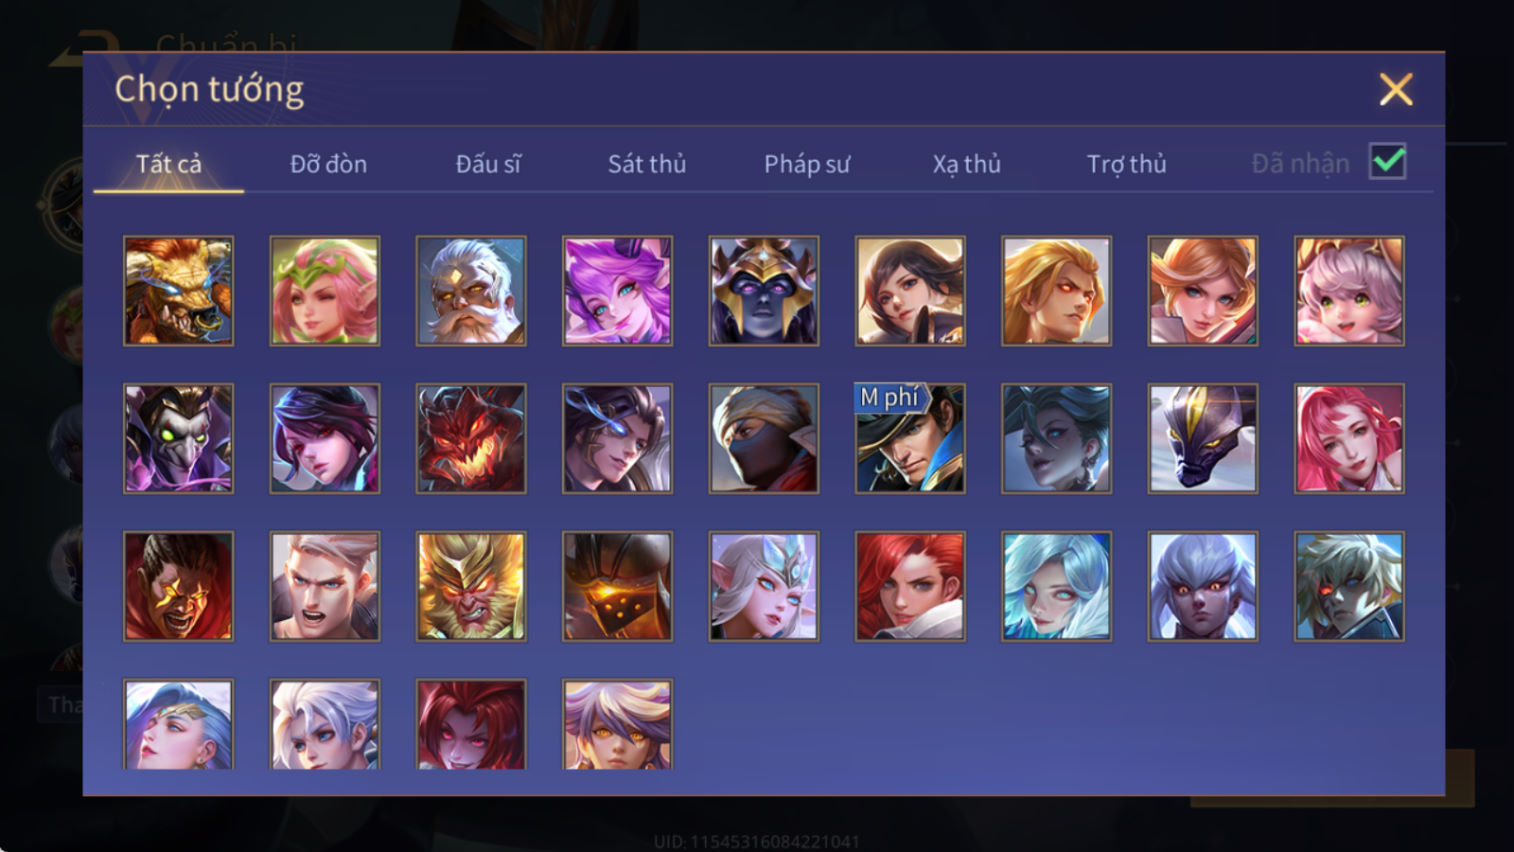Pick the pink-haired girl with leaf crown

point(325,291)
